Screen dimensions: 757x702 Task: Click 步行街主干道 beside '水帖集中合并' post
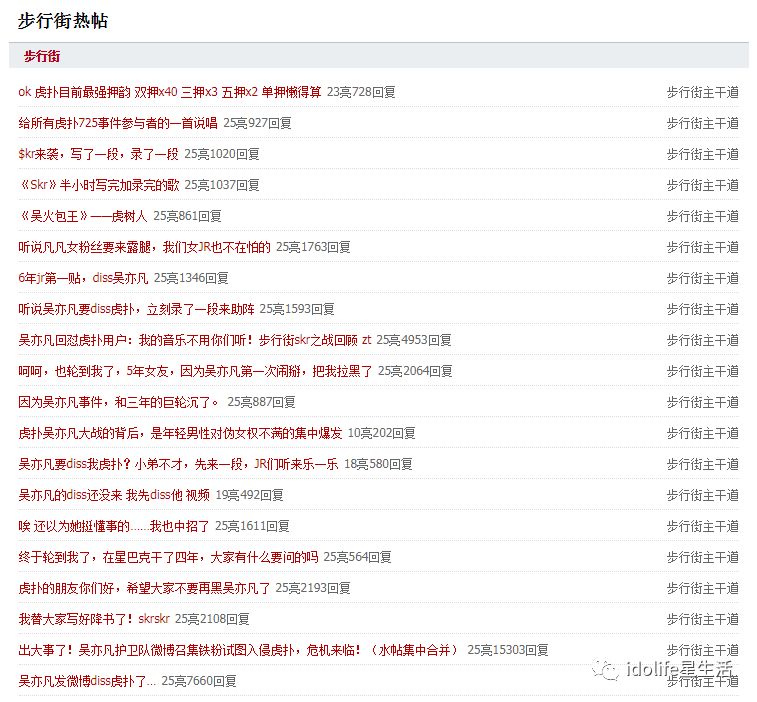[702, 650]
